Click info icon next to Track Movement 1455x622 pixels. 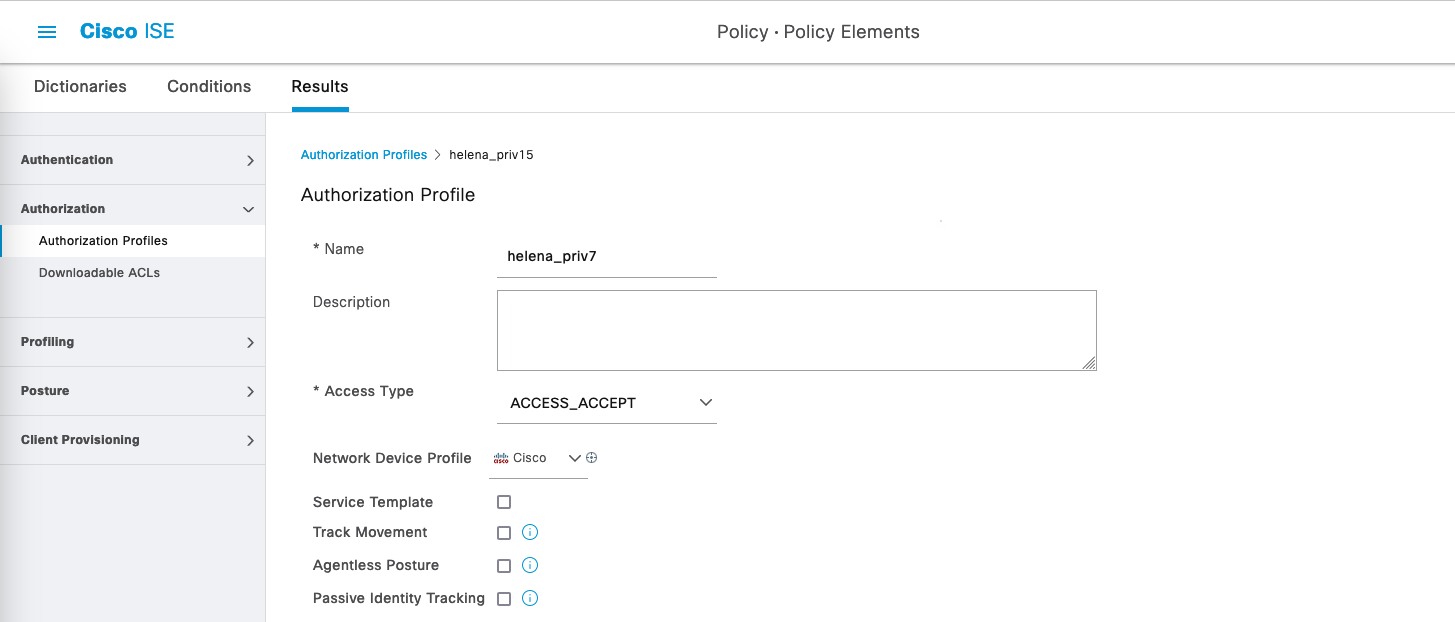coord(530,533)
